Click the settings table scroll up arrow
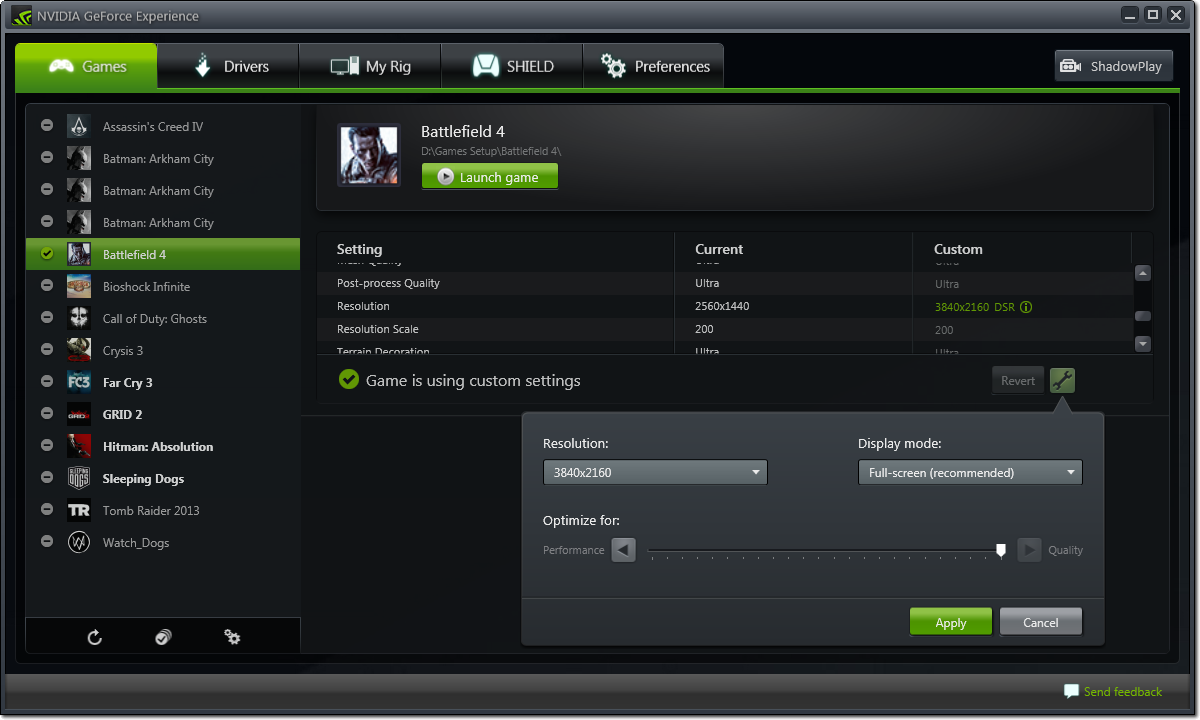The image size is (1200, 720). [x=1143, y=273]
